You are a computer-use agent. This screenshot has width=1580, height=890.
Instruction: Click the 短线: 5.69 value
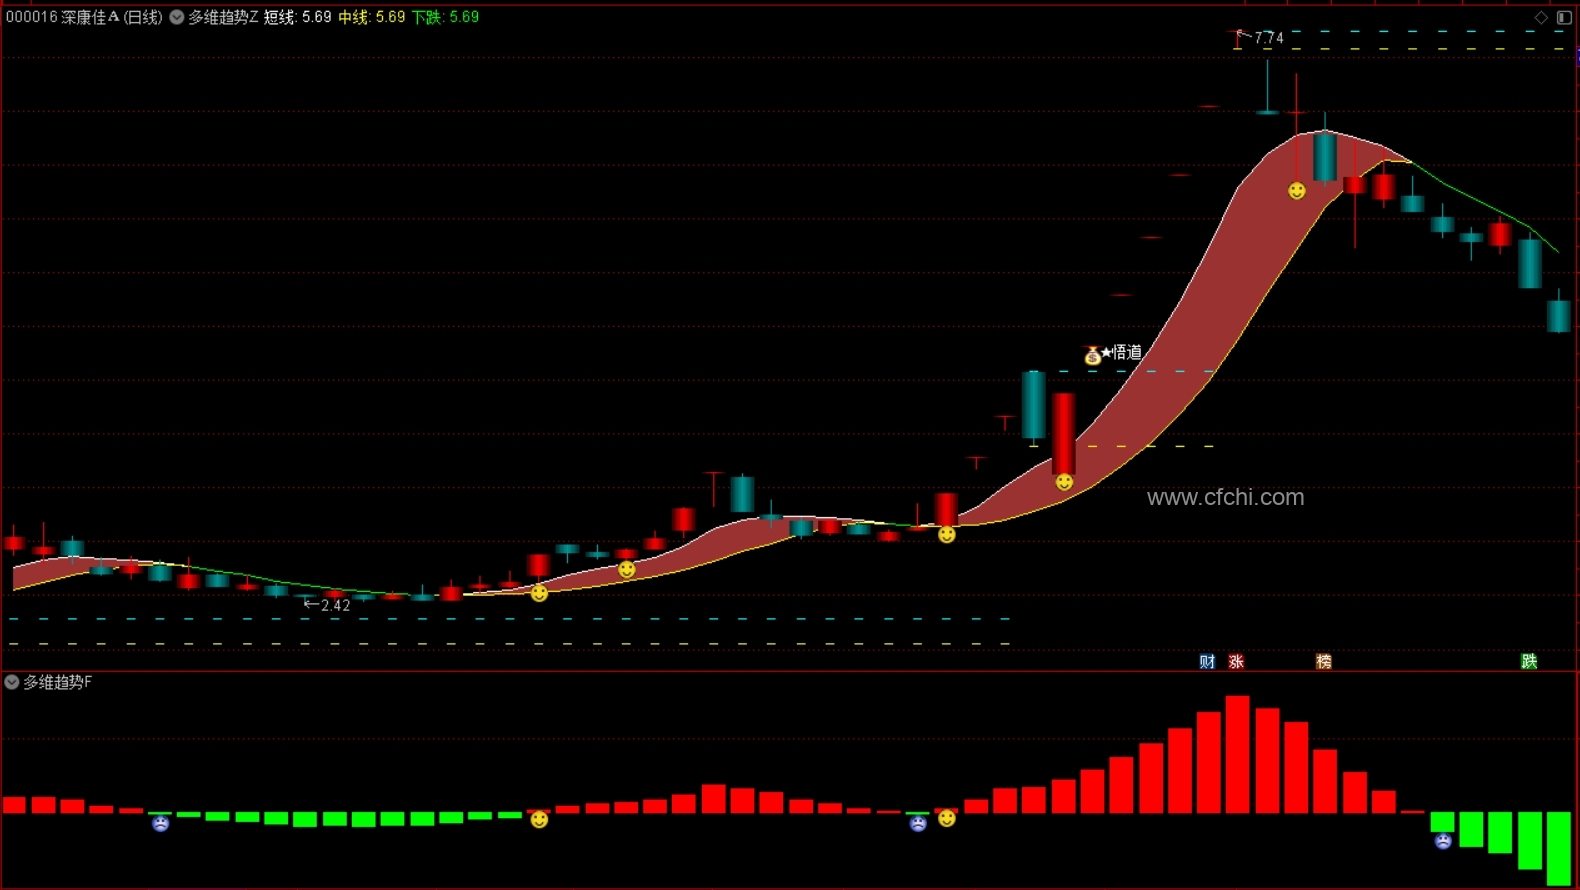coord(297,17)
